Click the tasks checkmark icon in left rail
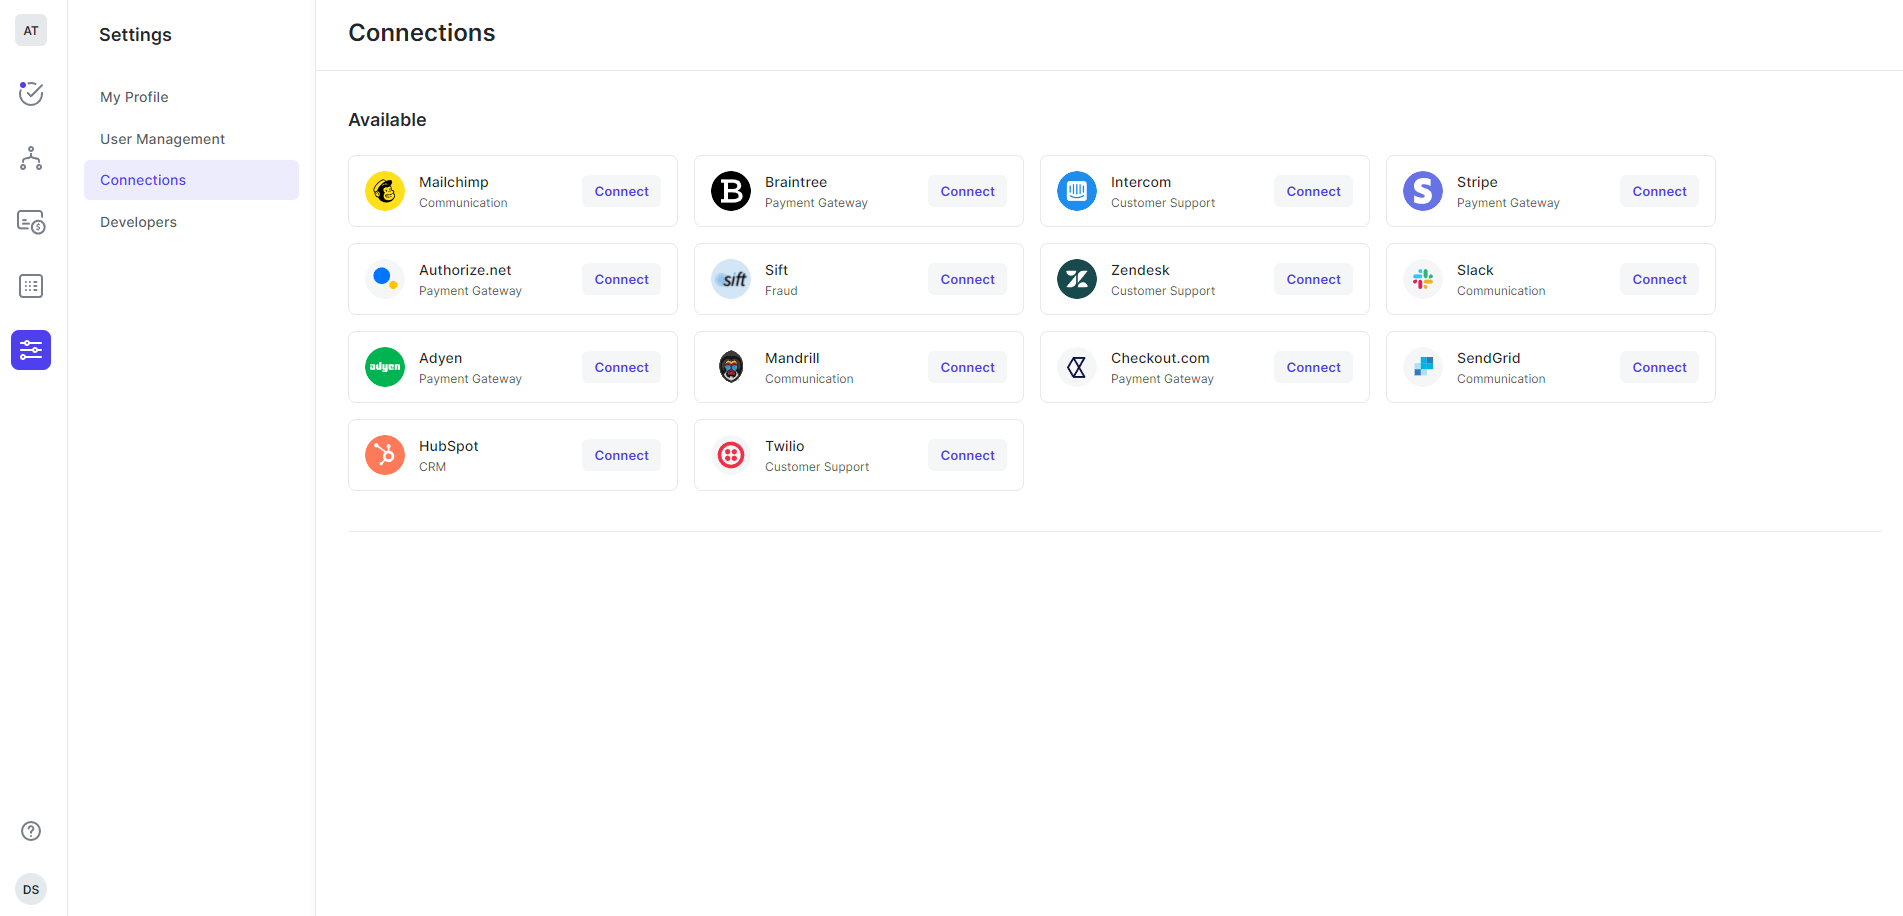Screen dimensions: 1903x916 [31, 94]
